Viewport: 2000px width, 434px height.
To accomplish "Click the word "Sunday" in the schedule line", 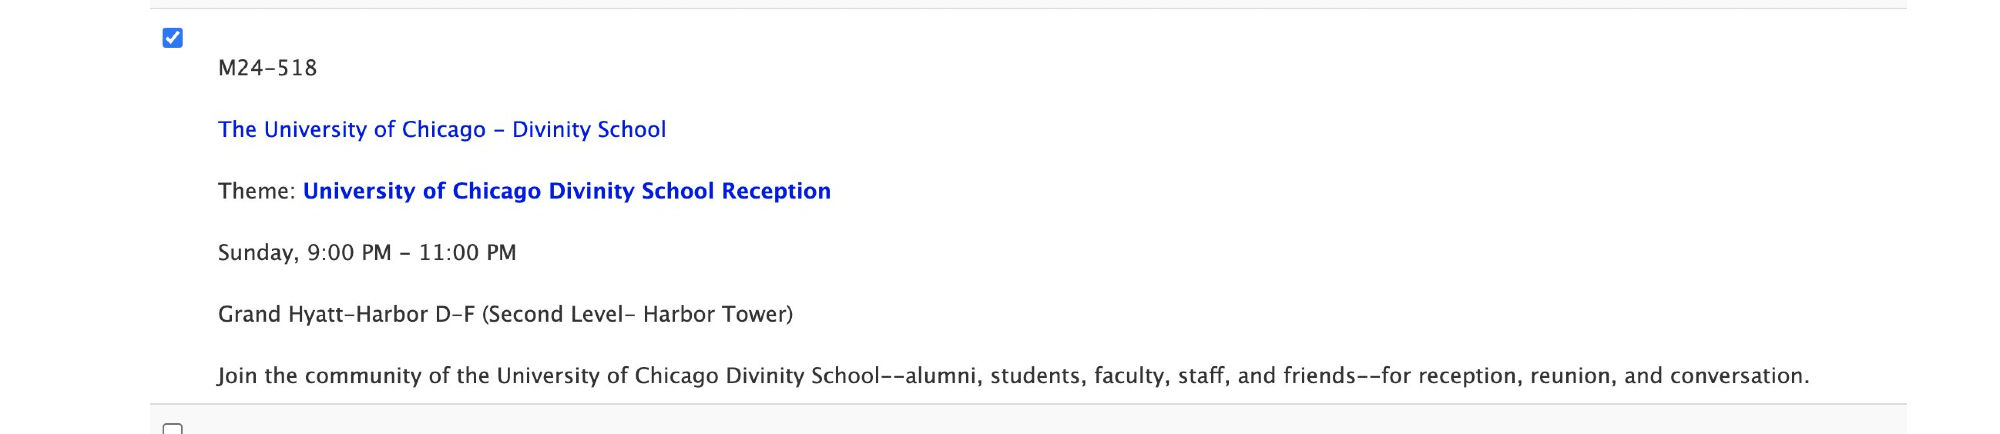I will tap(257, 253).
